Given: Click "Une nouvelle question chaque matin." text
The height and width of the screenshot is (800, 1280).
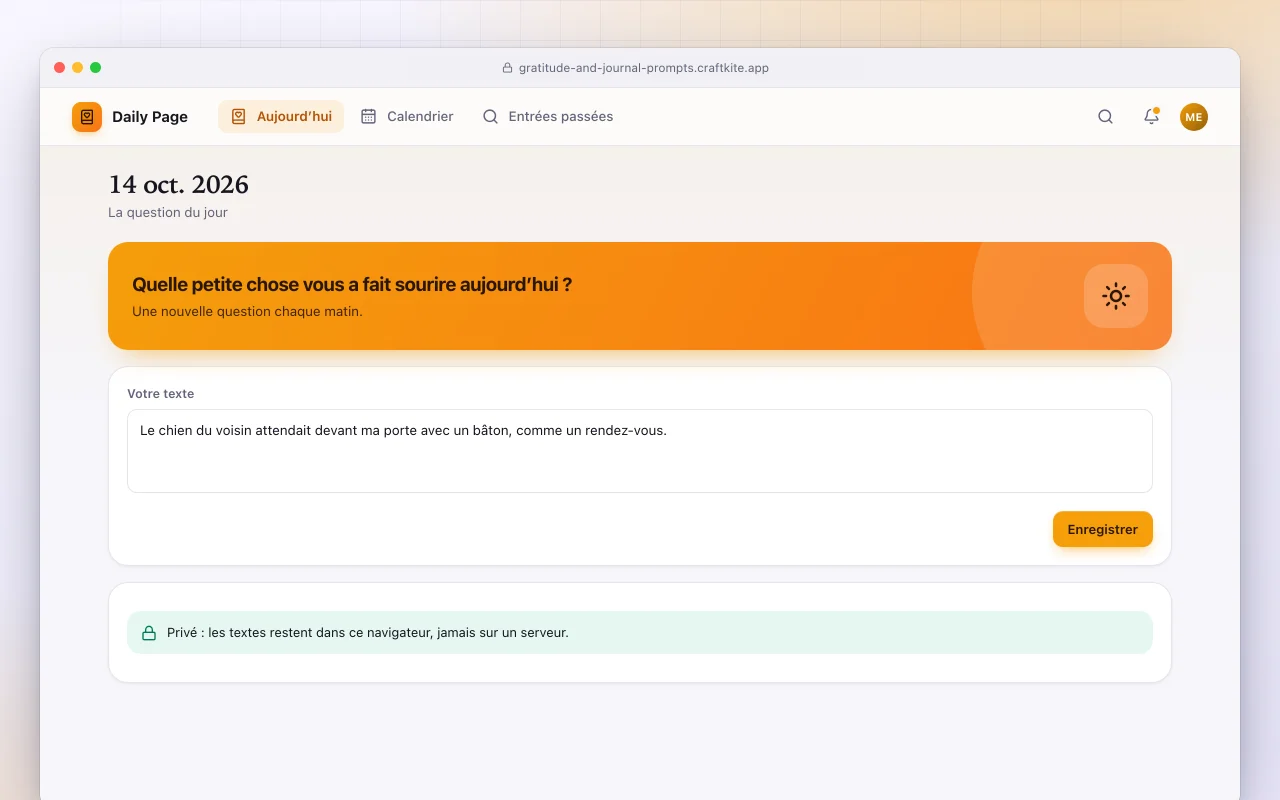Looking at the screenshot, I should coord(247,311).
